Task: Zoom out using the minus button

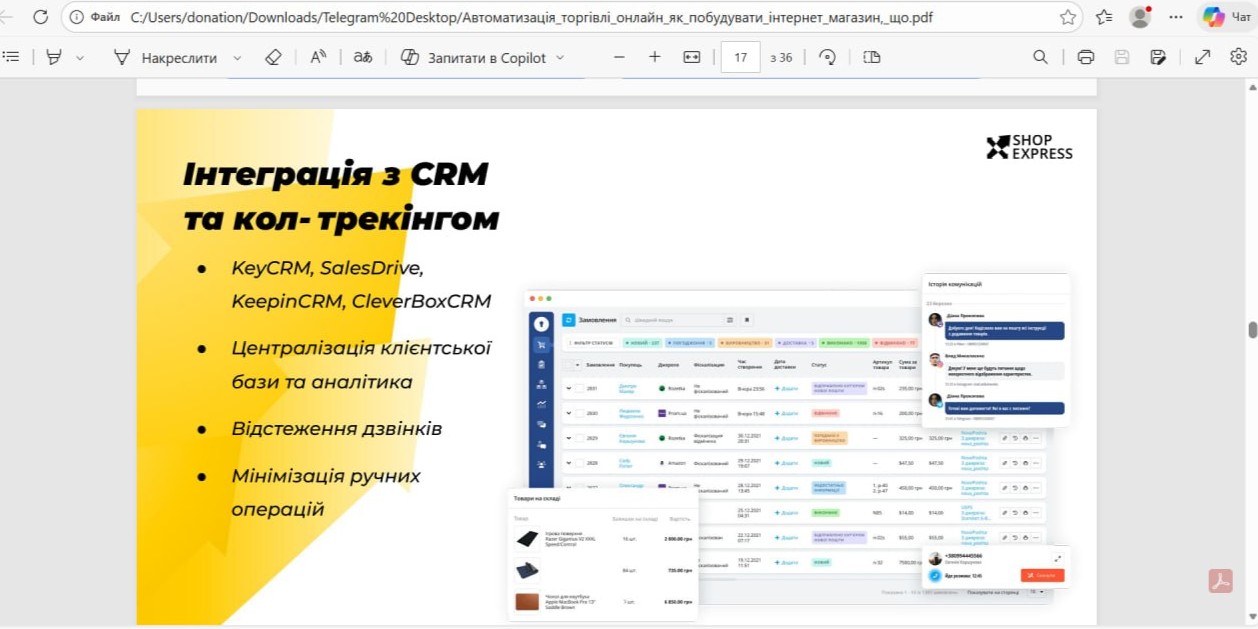Action: pos(619,57)
